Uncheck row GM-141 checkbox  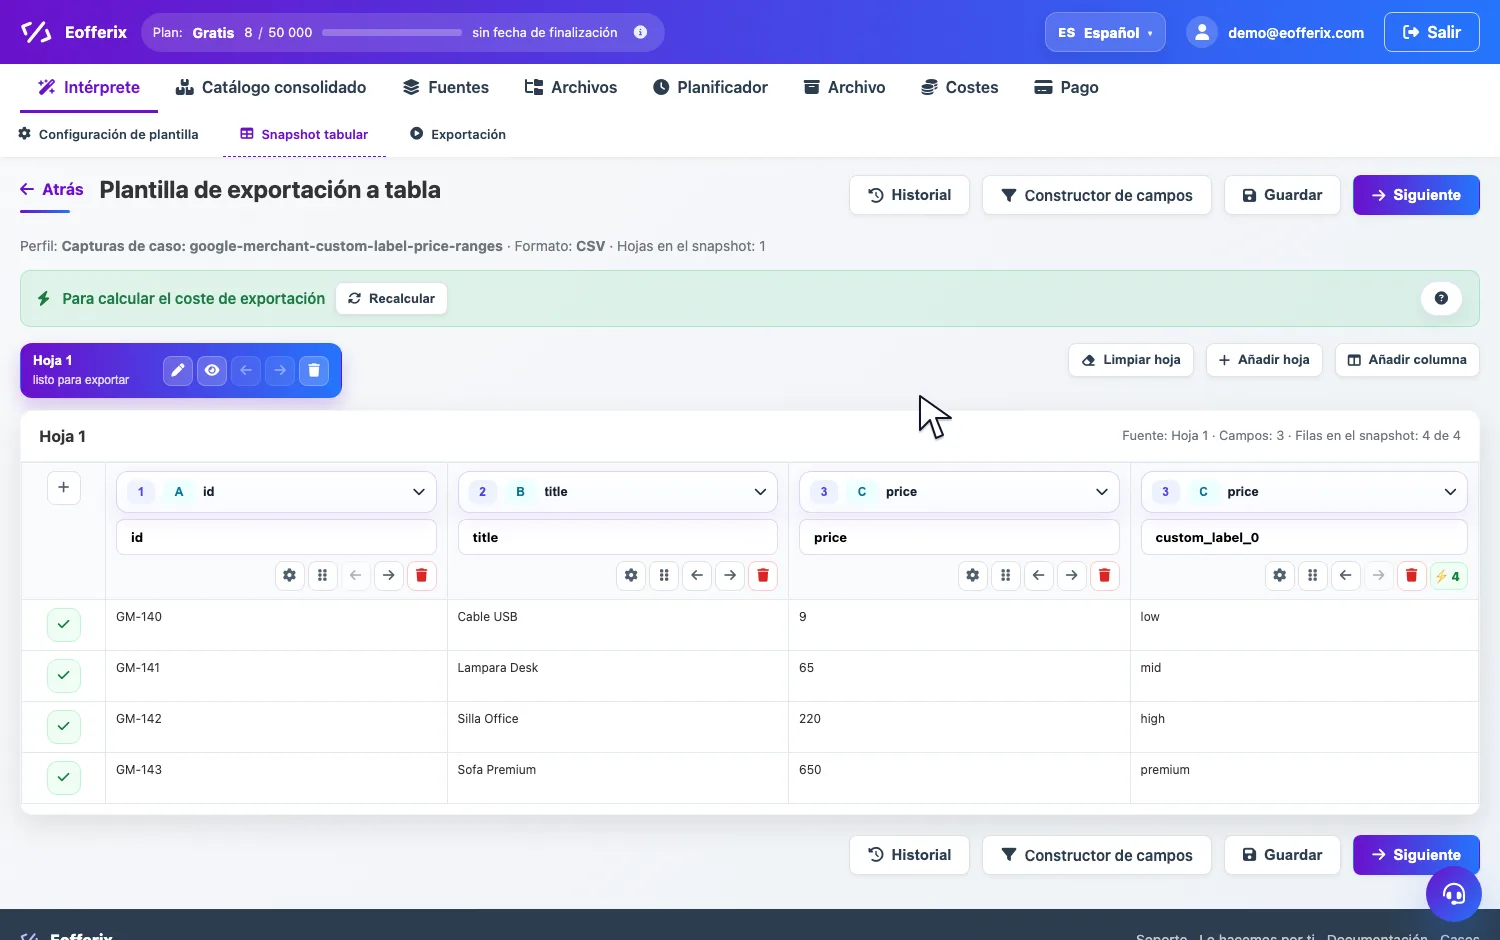coord(63,675)
